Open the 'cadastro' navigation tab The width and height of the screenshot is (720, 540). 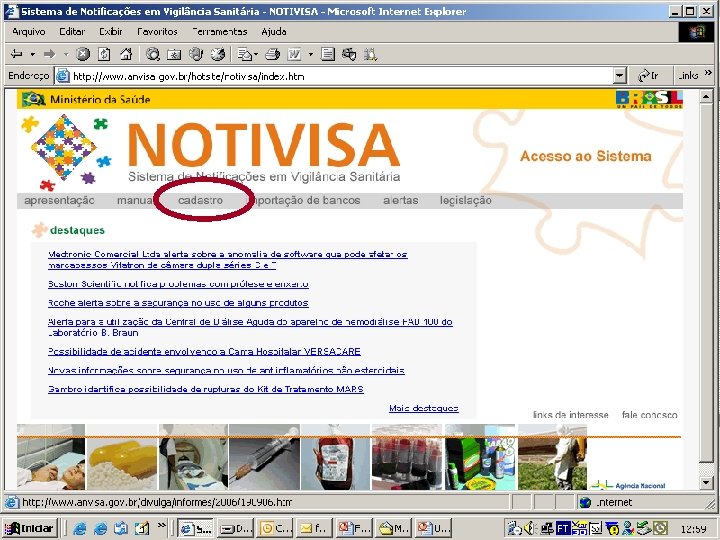(x=201, y=200)
